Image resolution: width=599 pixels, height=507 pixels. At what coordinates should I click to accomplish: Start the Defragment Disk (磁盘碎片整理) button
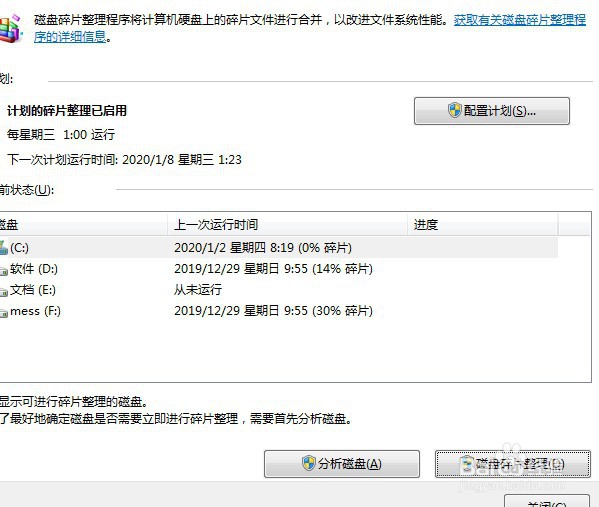[513, 464]
